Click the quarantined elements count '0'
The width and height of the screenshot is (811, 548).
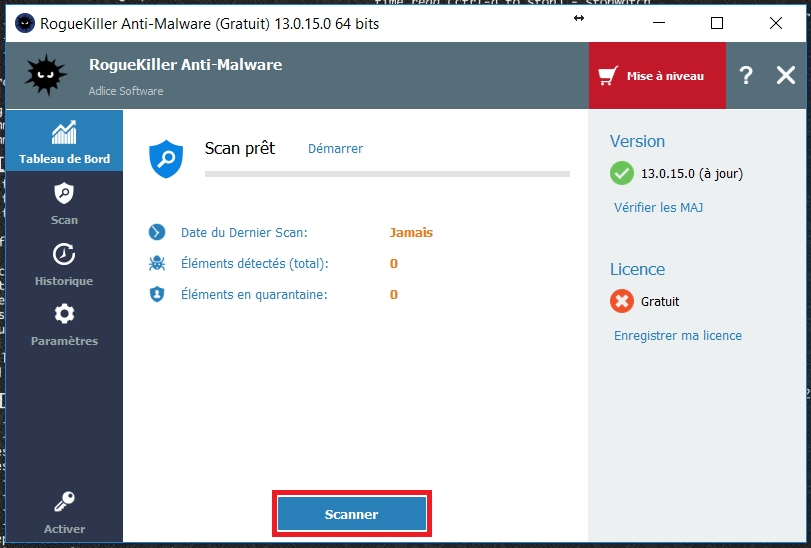click(394, 295)
